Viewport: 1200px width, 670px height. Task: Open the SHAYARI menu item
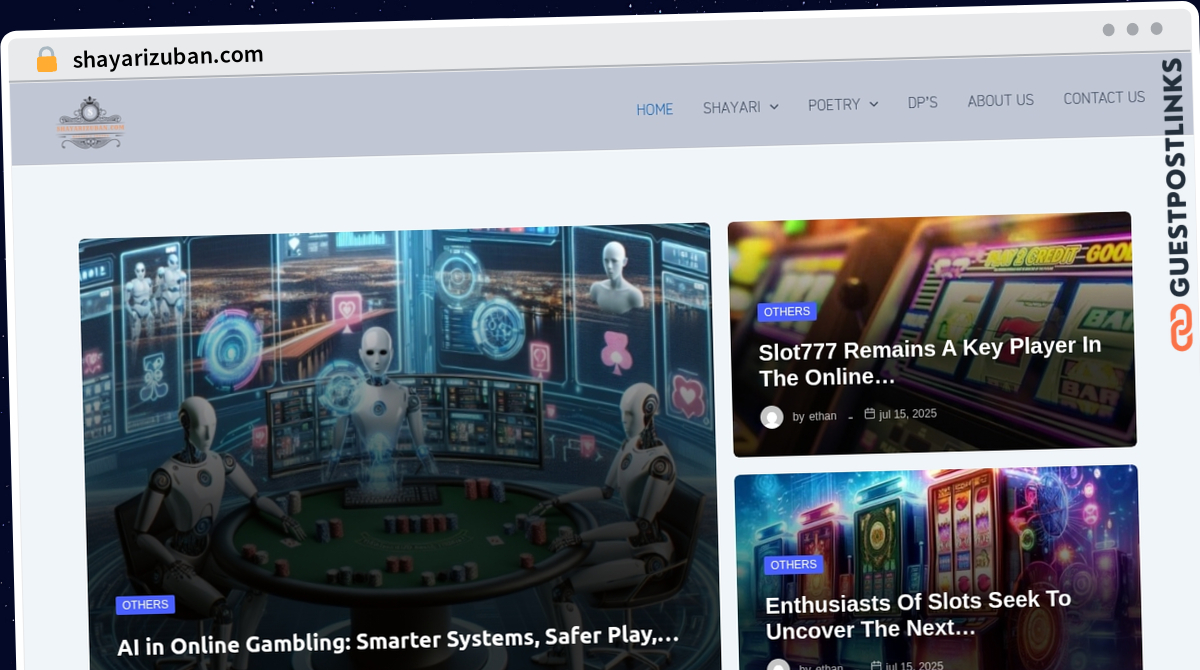click(x=732, y=107)
